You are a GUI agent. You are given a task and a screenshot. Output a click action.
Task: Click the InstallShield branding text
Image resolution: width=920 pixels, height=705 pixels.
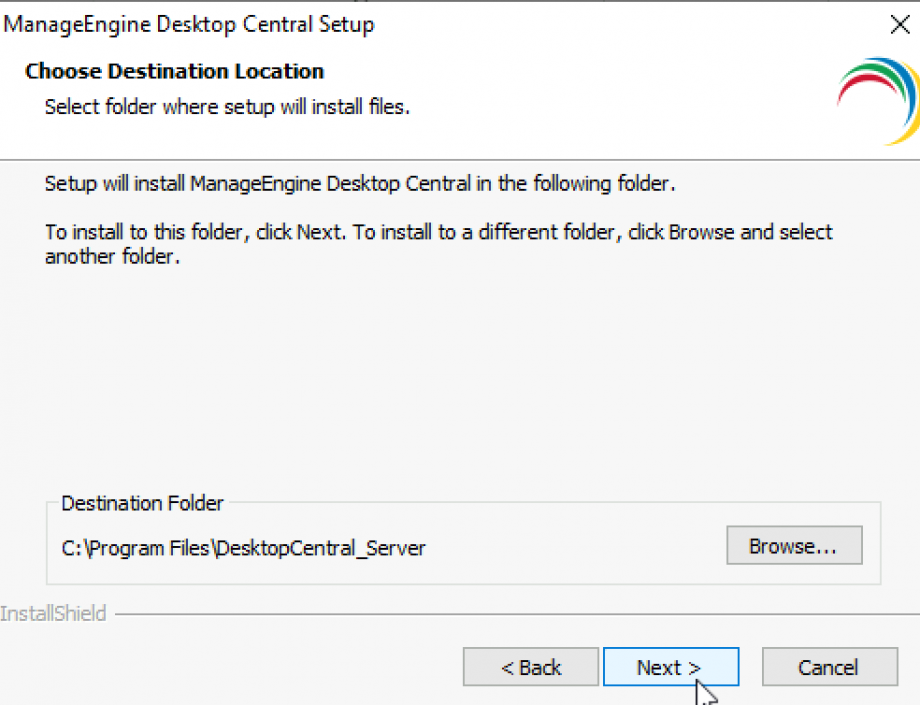pyautogui.click(x=54, y=613)
